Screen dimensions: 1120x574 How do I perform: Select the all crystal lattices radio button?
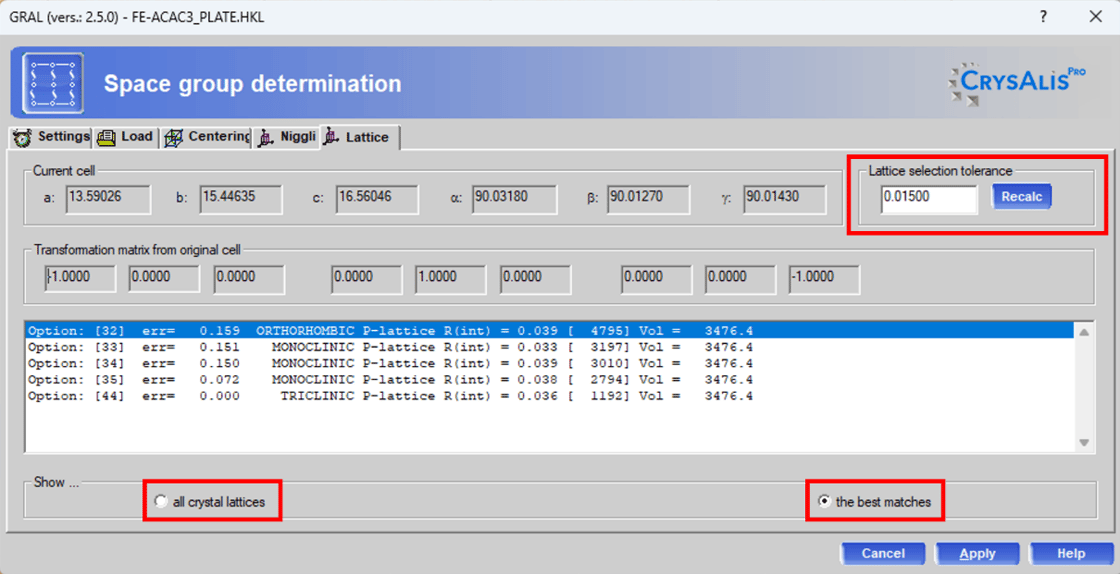tap(162, 502)
